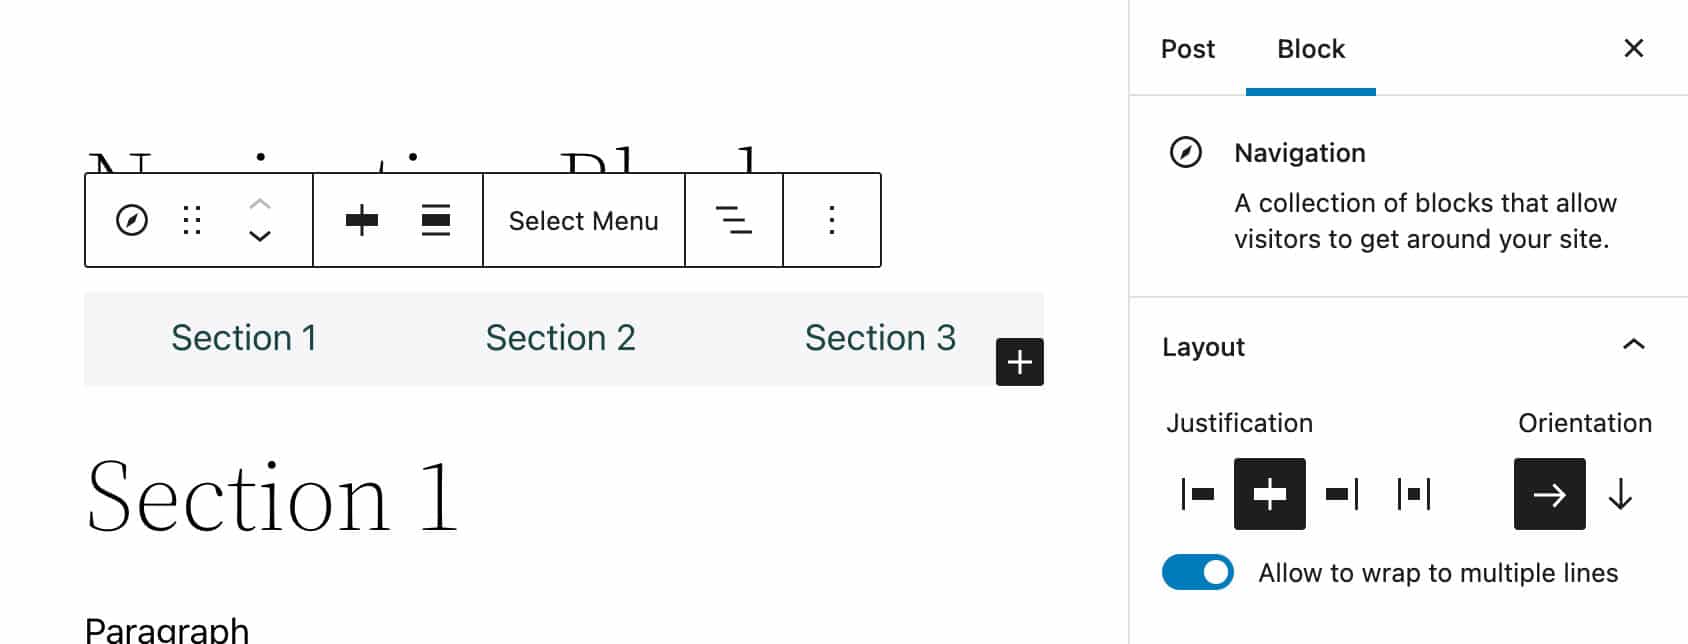Open the justification dropdown in the block toolbar
1688x644 pixels.
pos(733,220)
